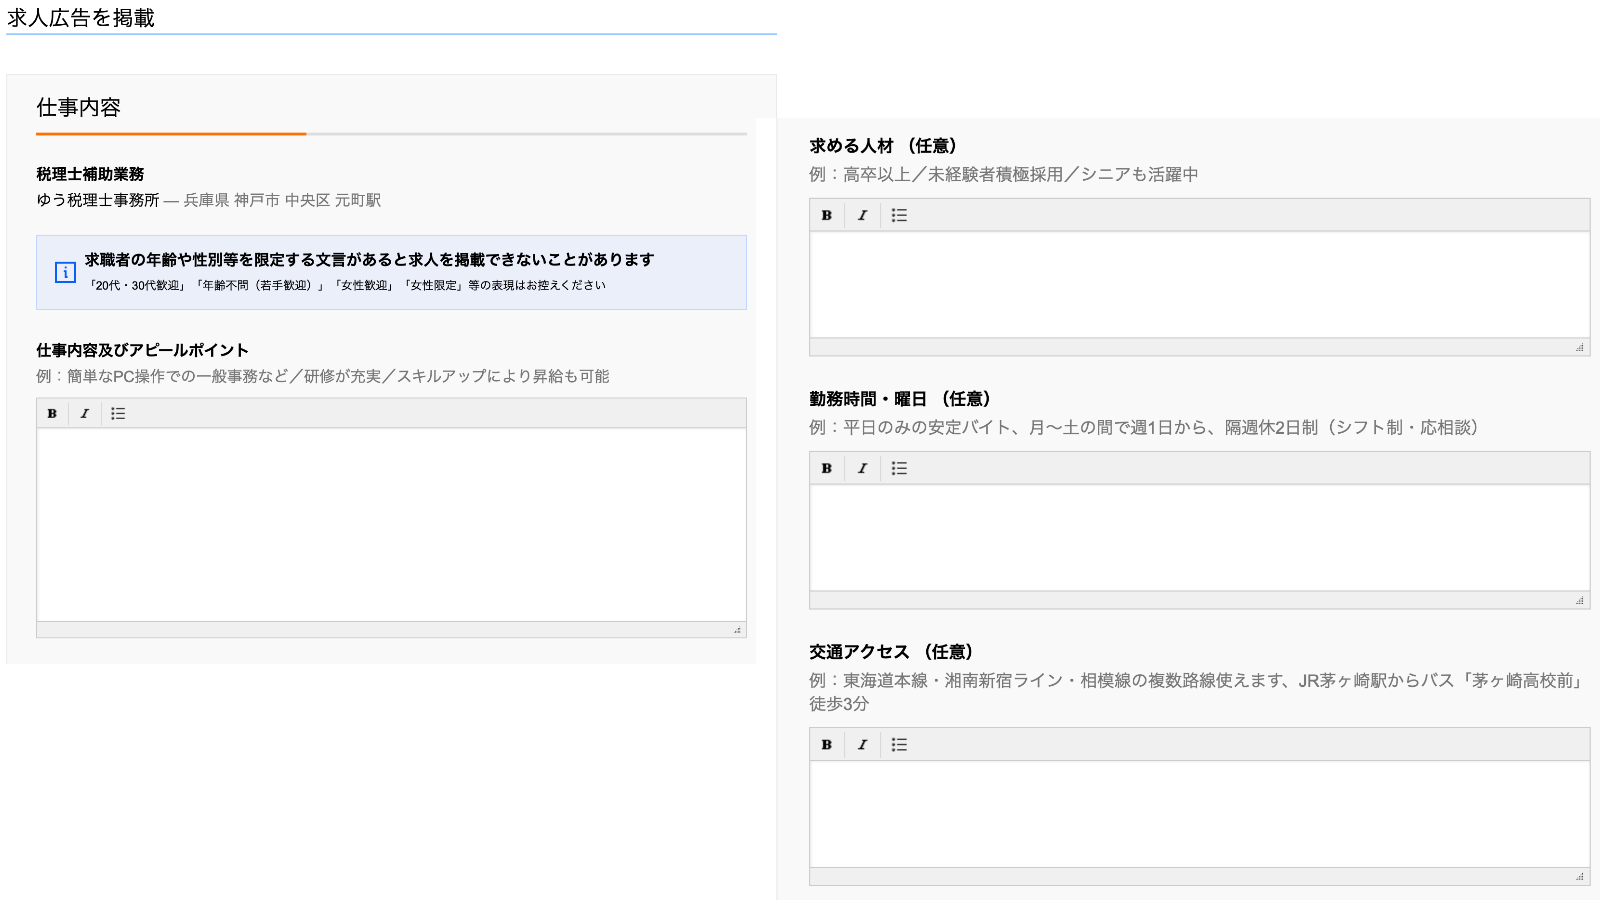Click the 例：高卒以上 example hint
The image size is (1600, 900).
click(x=1003, y=174)
